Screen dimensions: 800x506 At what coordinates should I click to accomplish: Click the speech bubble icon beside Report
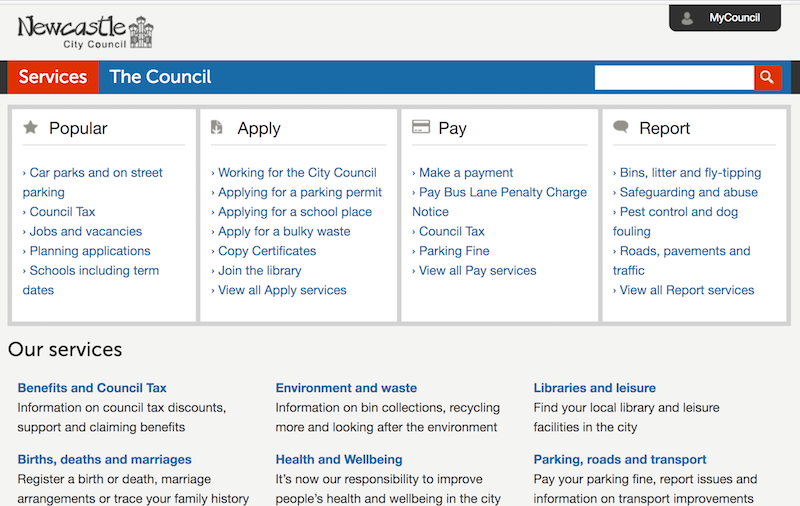click(621, 128)
